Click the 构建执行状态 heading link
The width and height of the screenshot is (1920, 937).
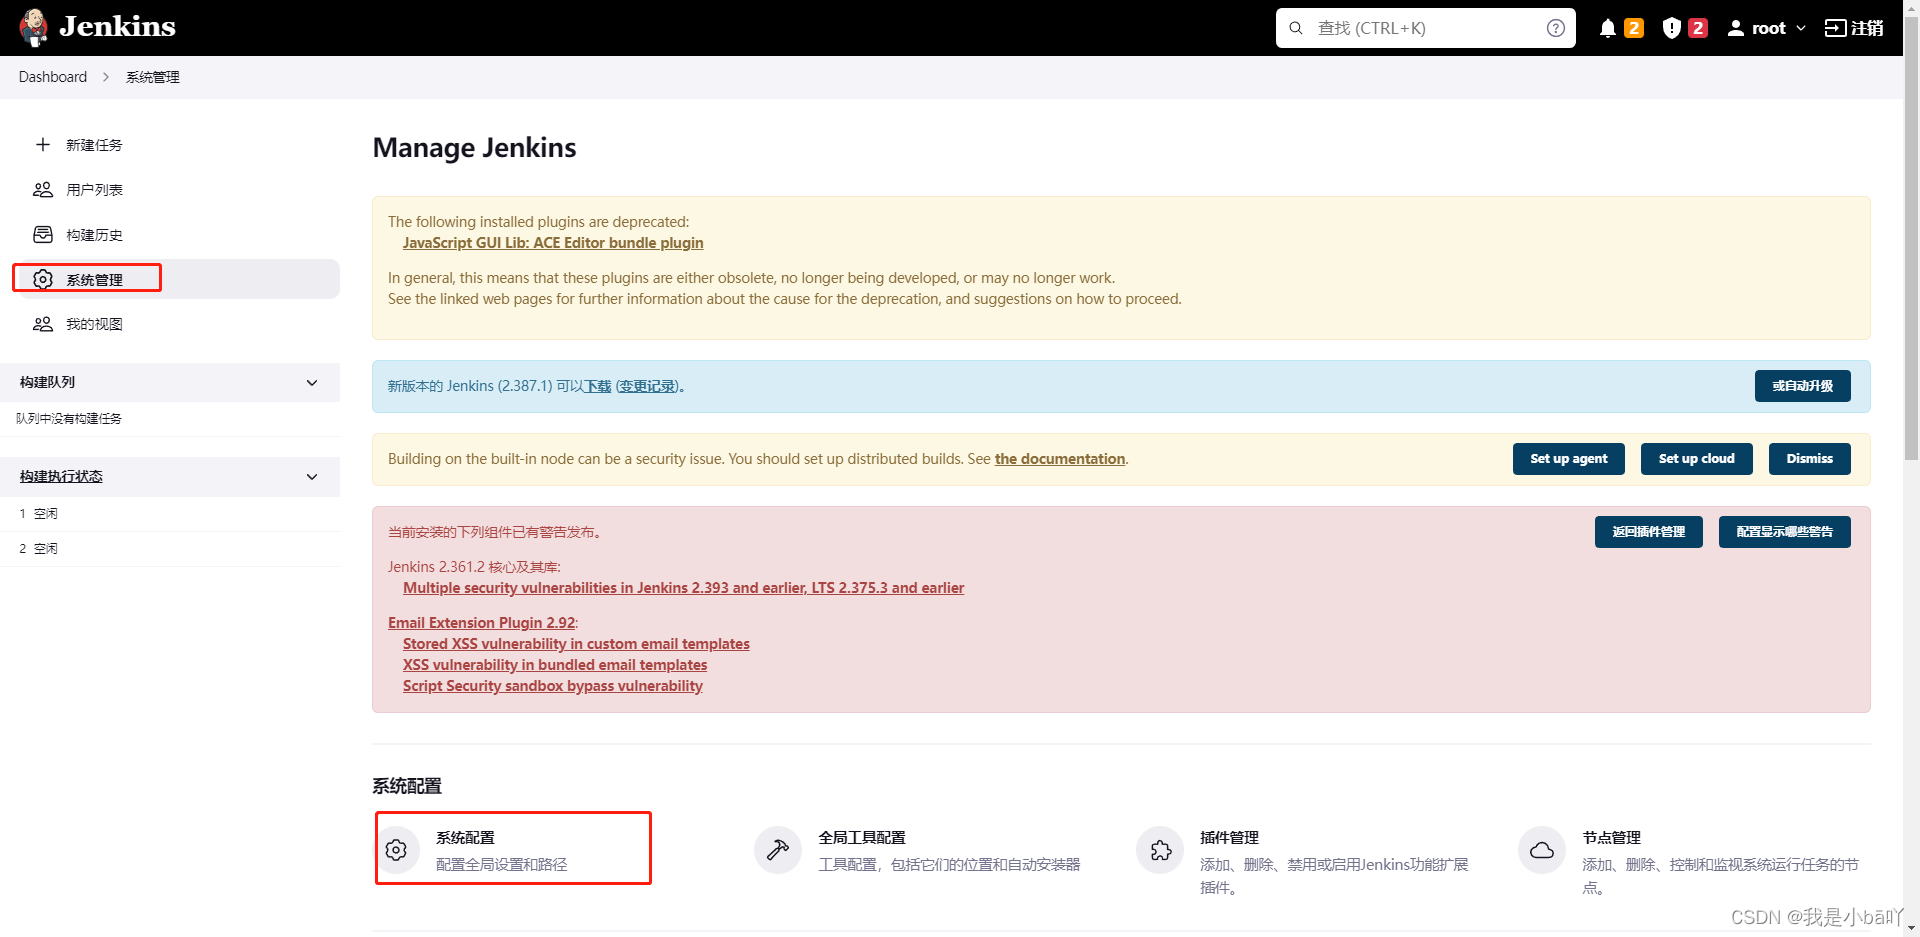(61, 477)
